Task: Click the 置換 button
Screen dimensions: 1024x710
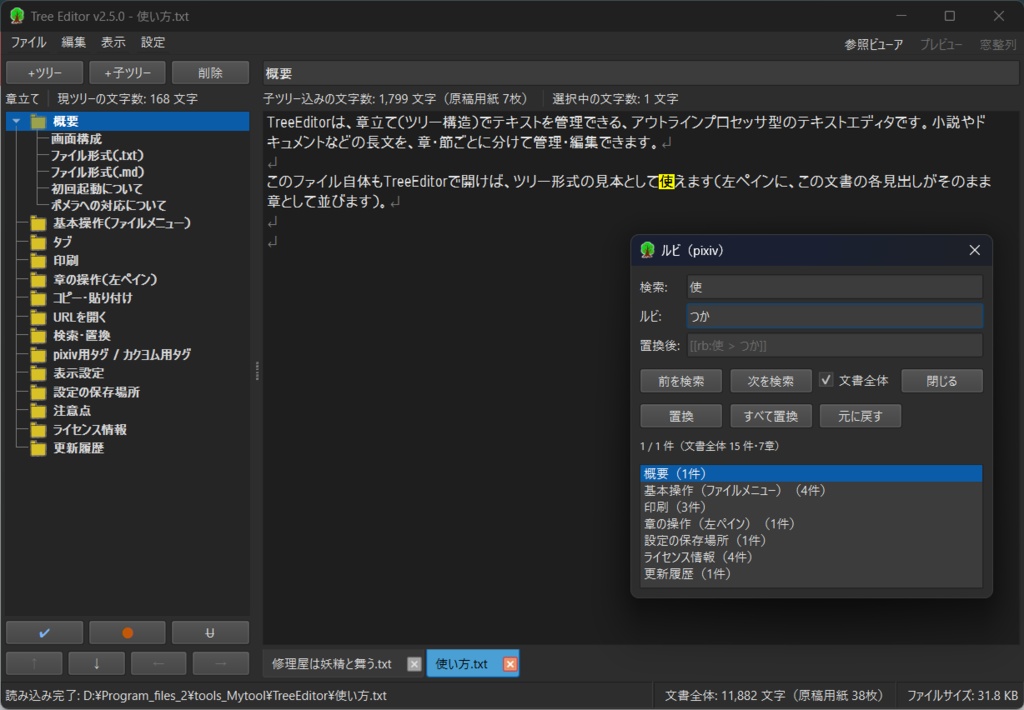Action: pyautogui.click(x=681, y=416)
